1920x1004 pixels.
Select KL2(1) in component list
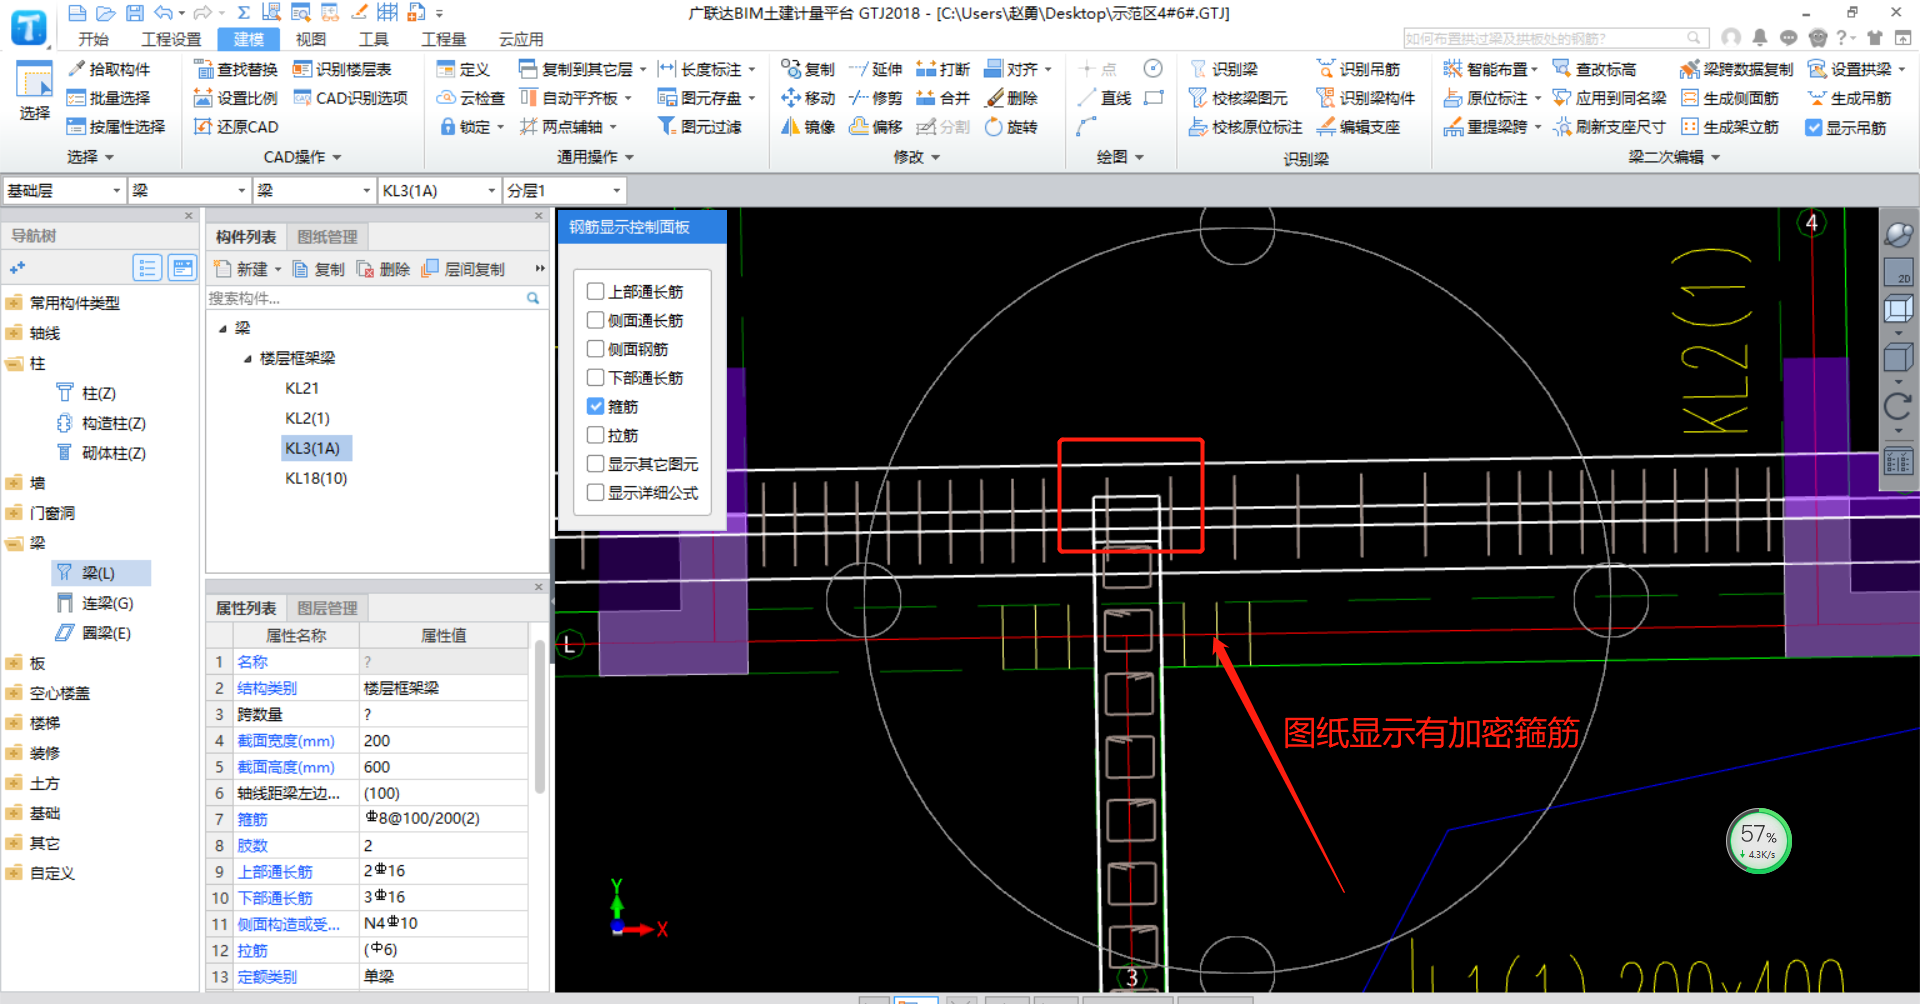coord(307,418)
